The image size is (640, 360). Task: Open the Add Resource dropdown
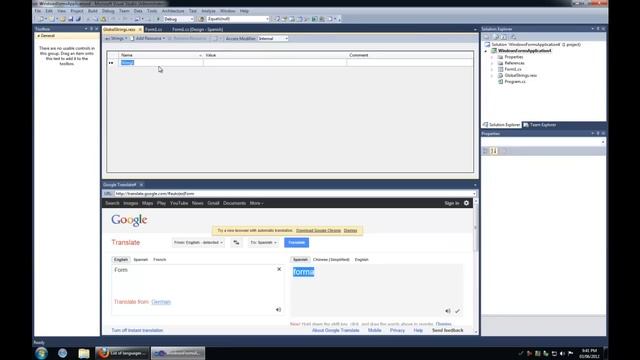click(x=148, y=38)
